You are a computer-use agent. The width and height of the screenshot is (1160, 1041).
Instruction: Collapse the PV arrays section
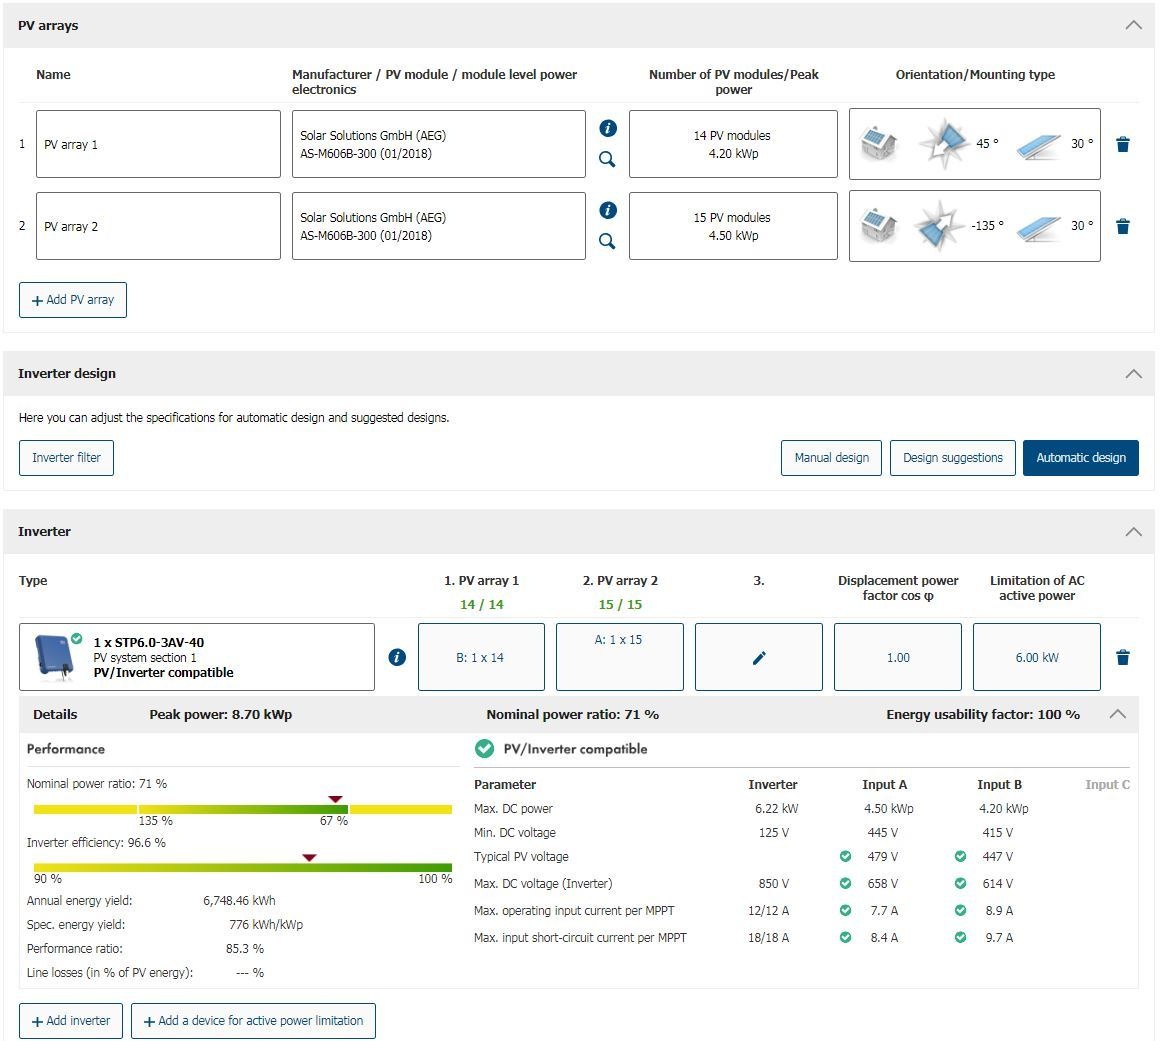[x=1133, y=25]
